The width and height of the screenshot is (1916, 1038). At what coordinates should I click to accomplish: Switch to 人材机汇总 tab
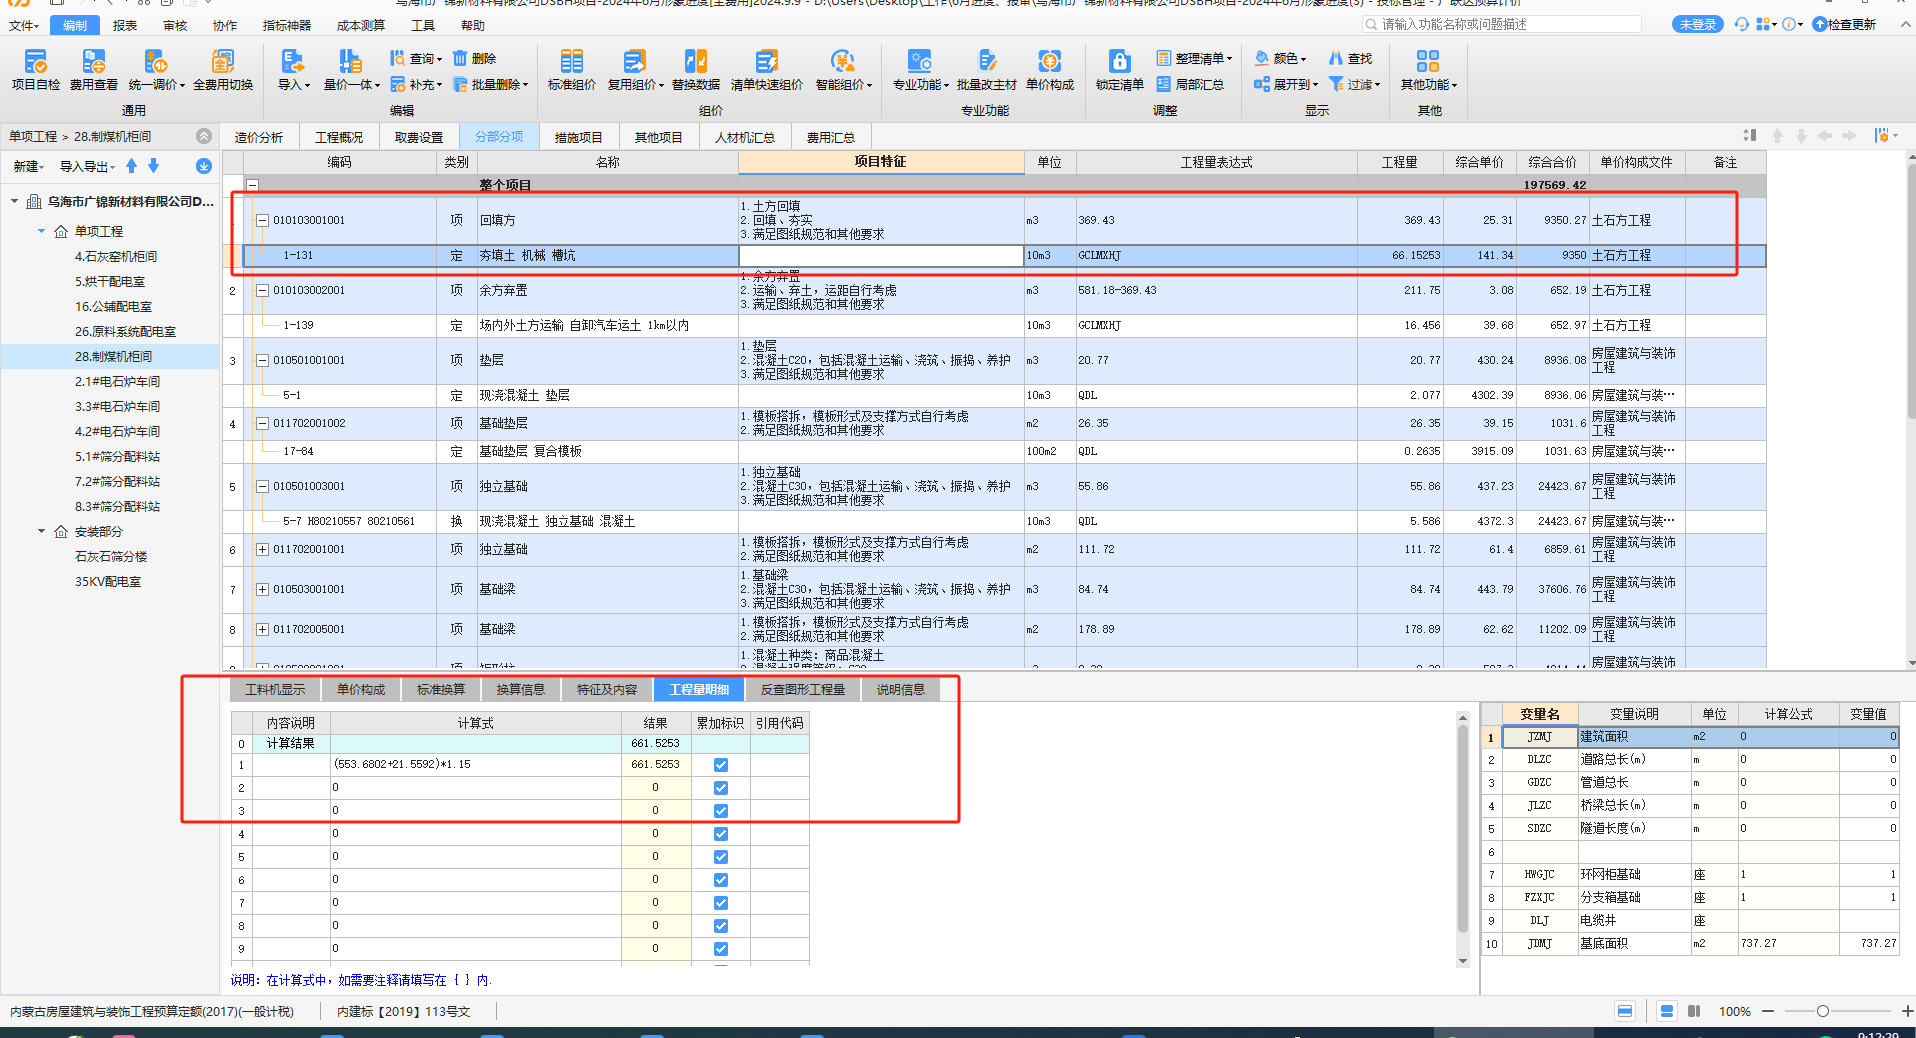pos(744,137)
